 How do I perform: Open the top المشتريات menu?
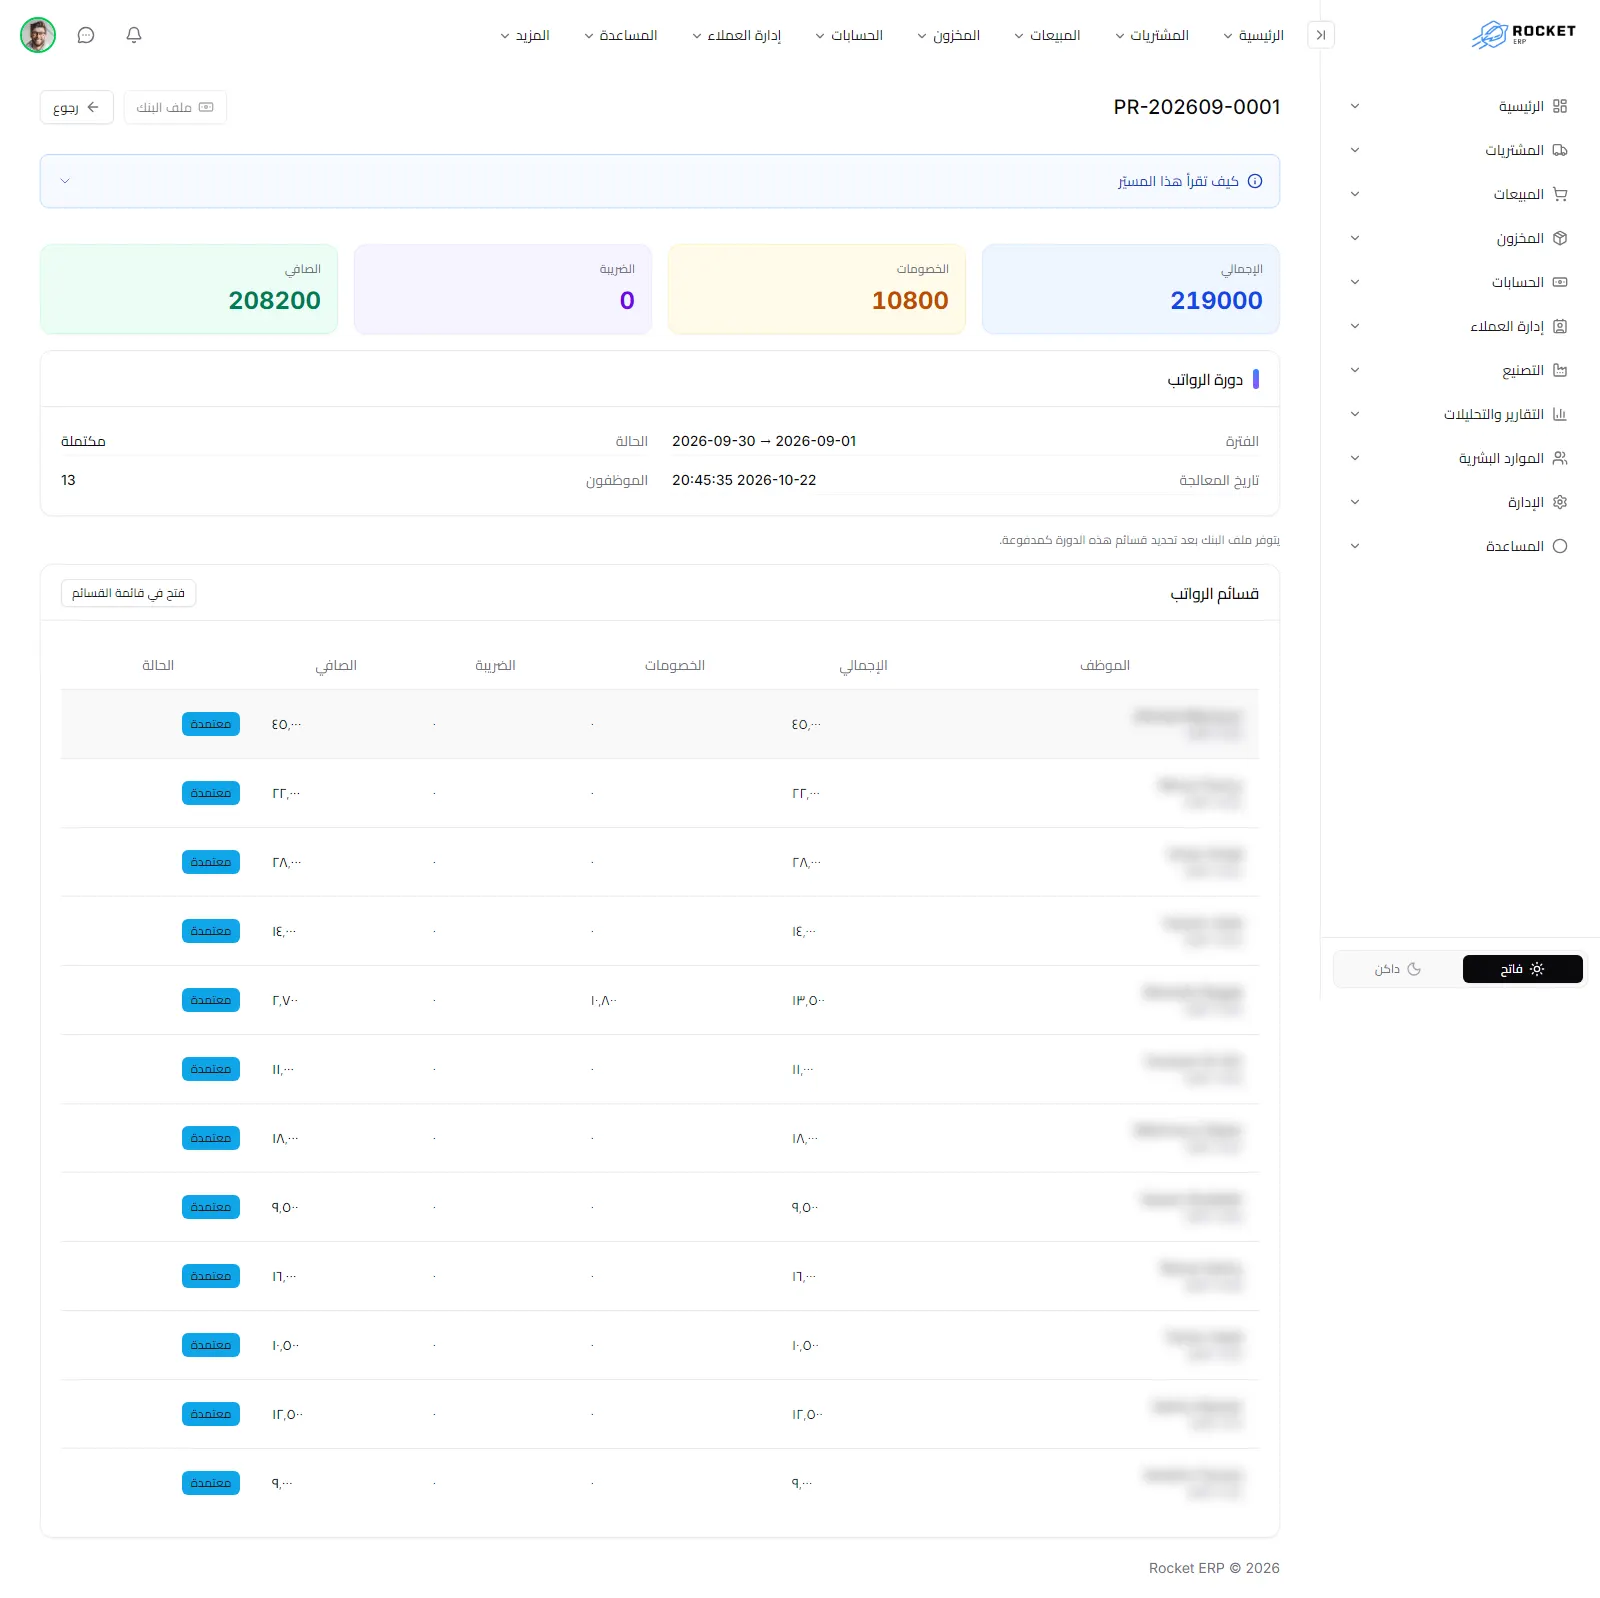pos(1152,35)
